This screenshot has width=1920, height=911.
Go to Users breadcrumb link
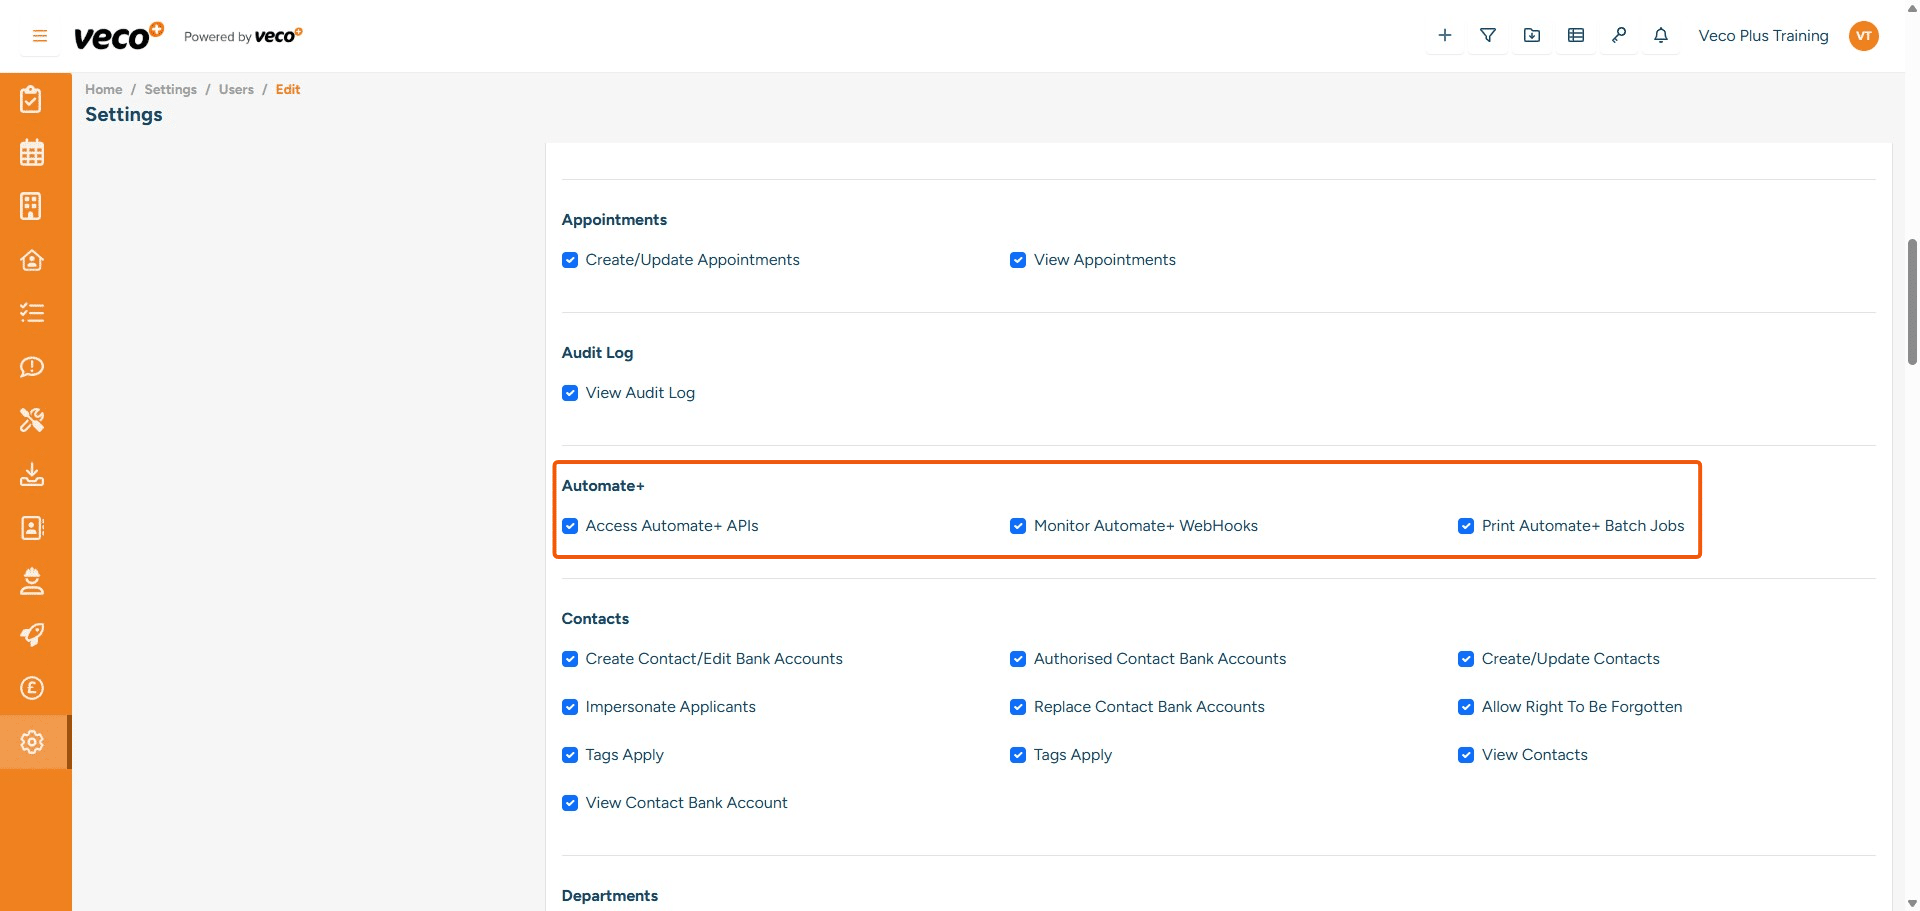pos(236,89)
